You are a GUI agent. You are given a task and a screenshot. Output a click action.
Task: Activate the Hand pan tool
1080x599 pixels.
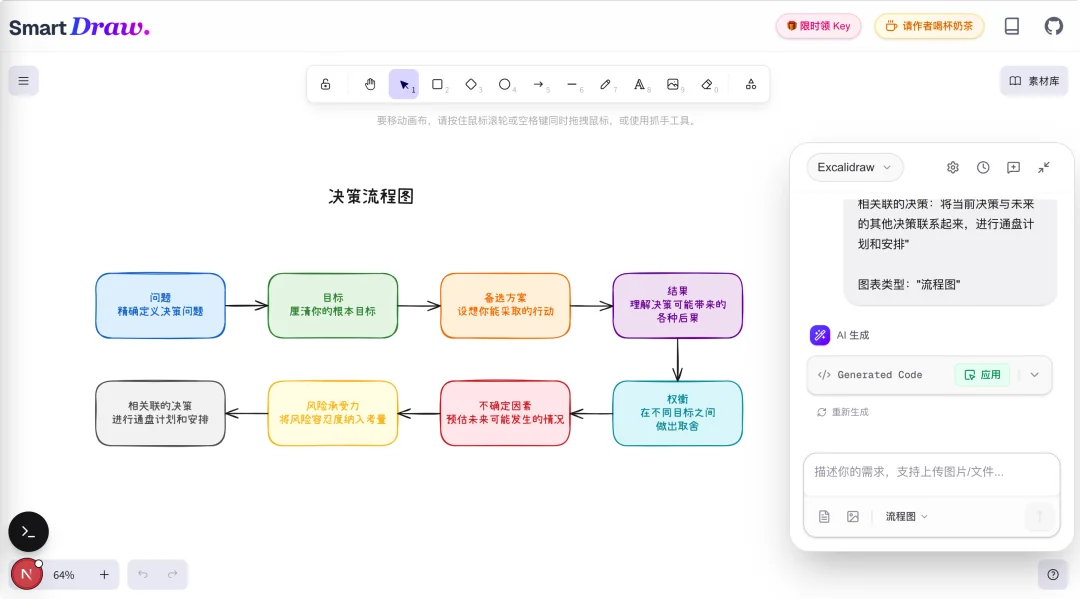[x=370, y=84]
